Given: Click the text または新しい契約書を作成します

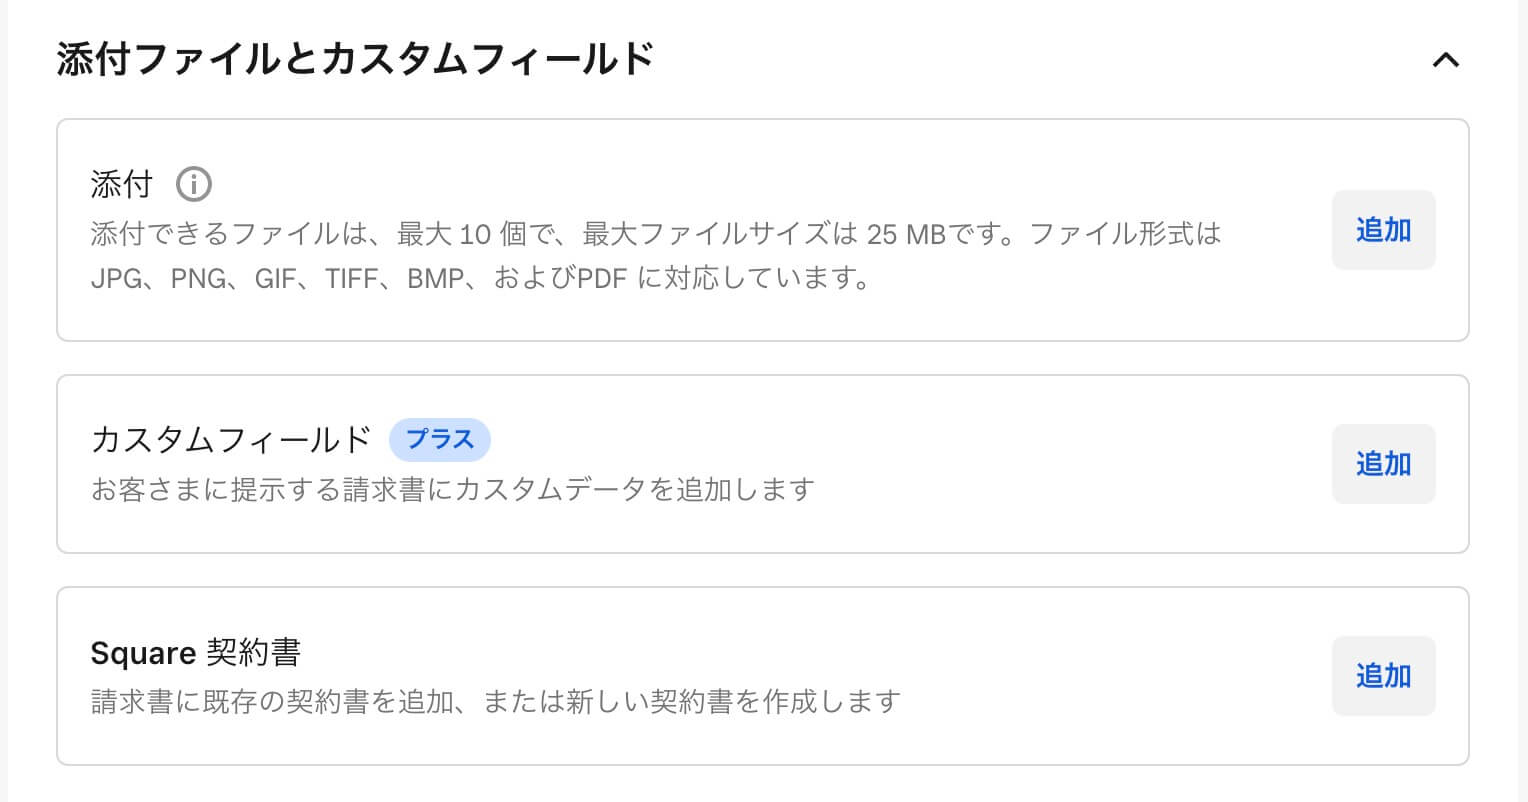Looking at the screenshot, I should (x=692, y=702).
